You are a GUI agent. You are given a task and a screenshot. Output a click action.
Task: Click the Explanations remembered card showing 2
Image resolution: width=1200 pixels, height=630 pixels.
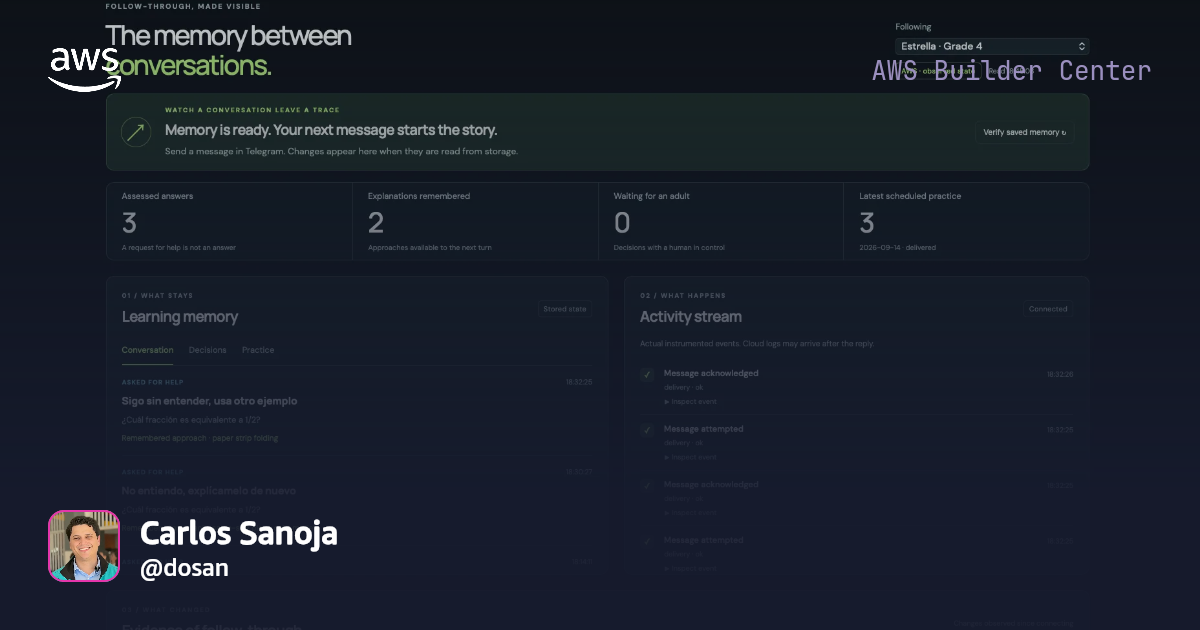point(475,222)
